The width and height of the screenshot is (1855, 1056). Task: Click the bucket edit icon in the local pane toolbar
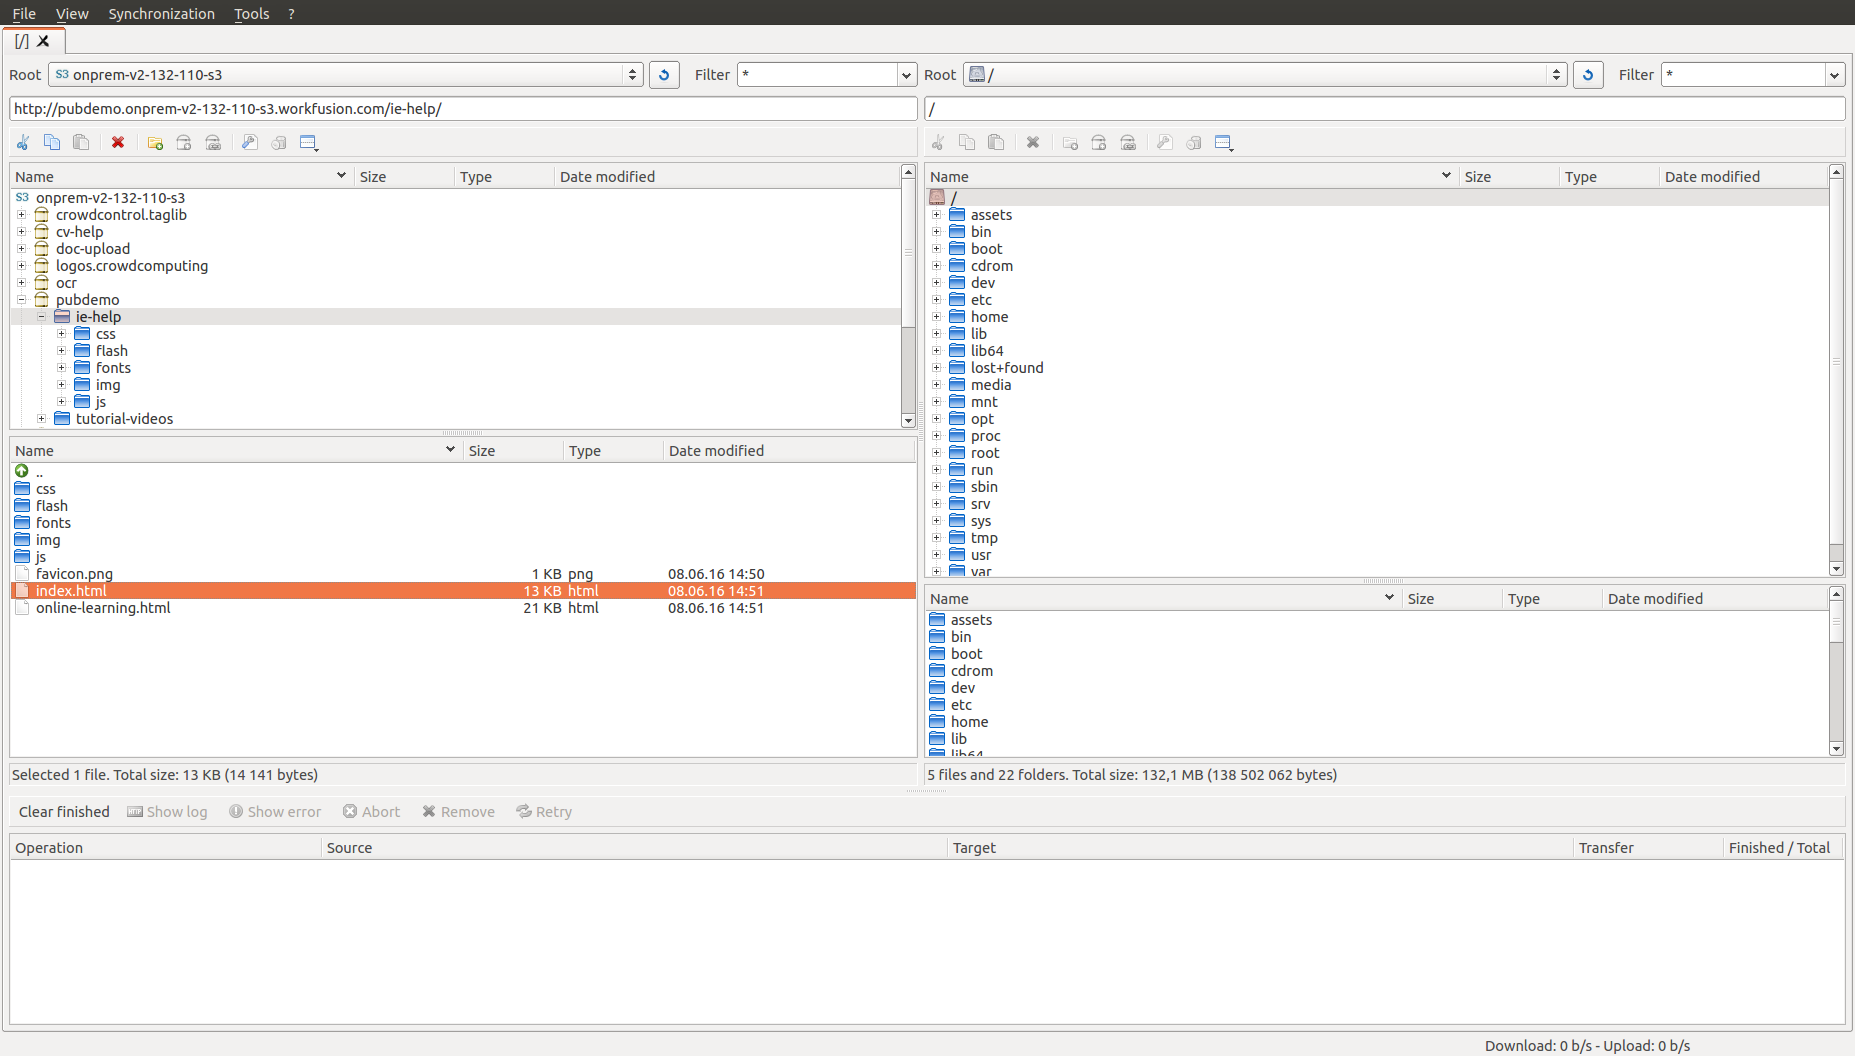[x=1128, y=143]
